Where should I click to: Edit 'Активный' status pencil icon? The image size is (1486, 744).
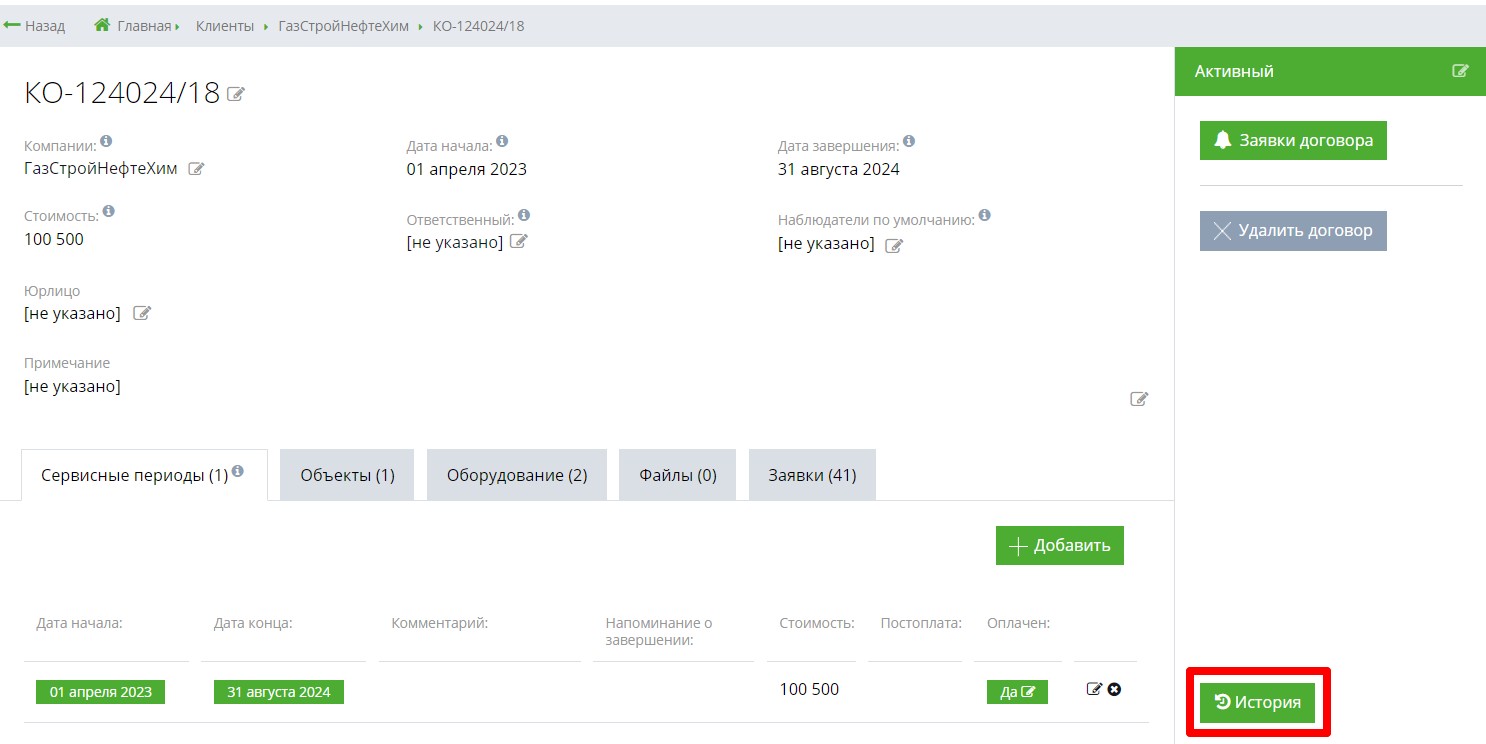1461,71
